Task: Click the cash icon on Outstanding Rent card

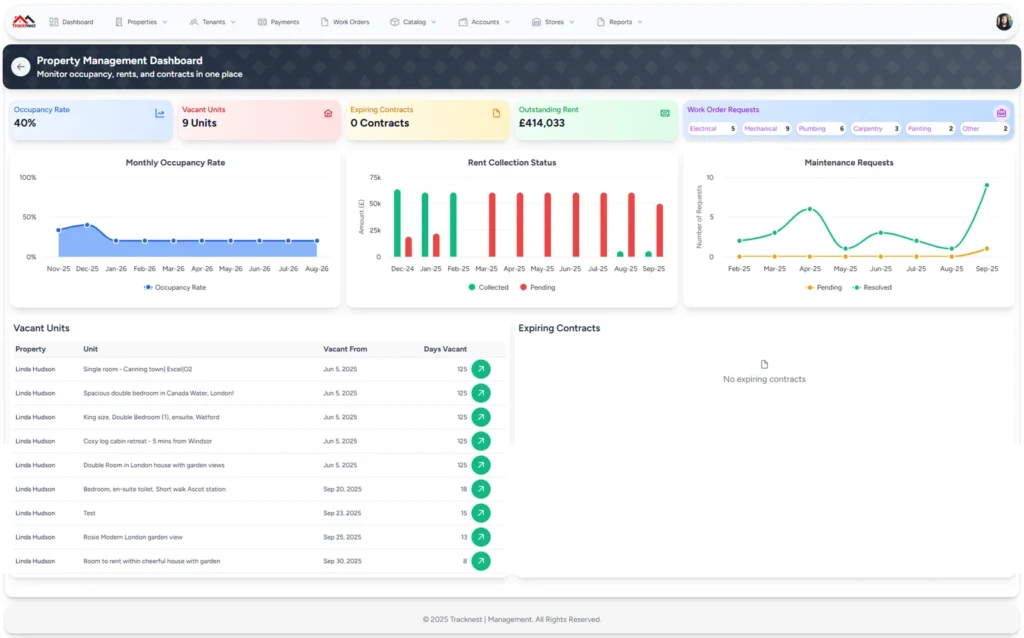Action: [x=665, y=113]
